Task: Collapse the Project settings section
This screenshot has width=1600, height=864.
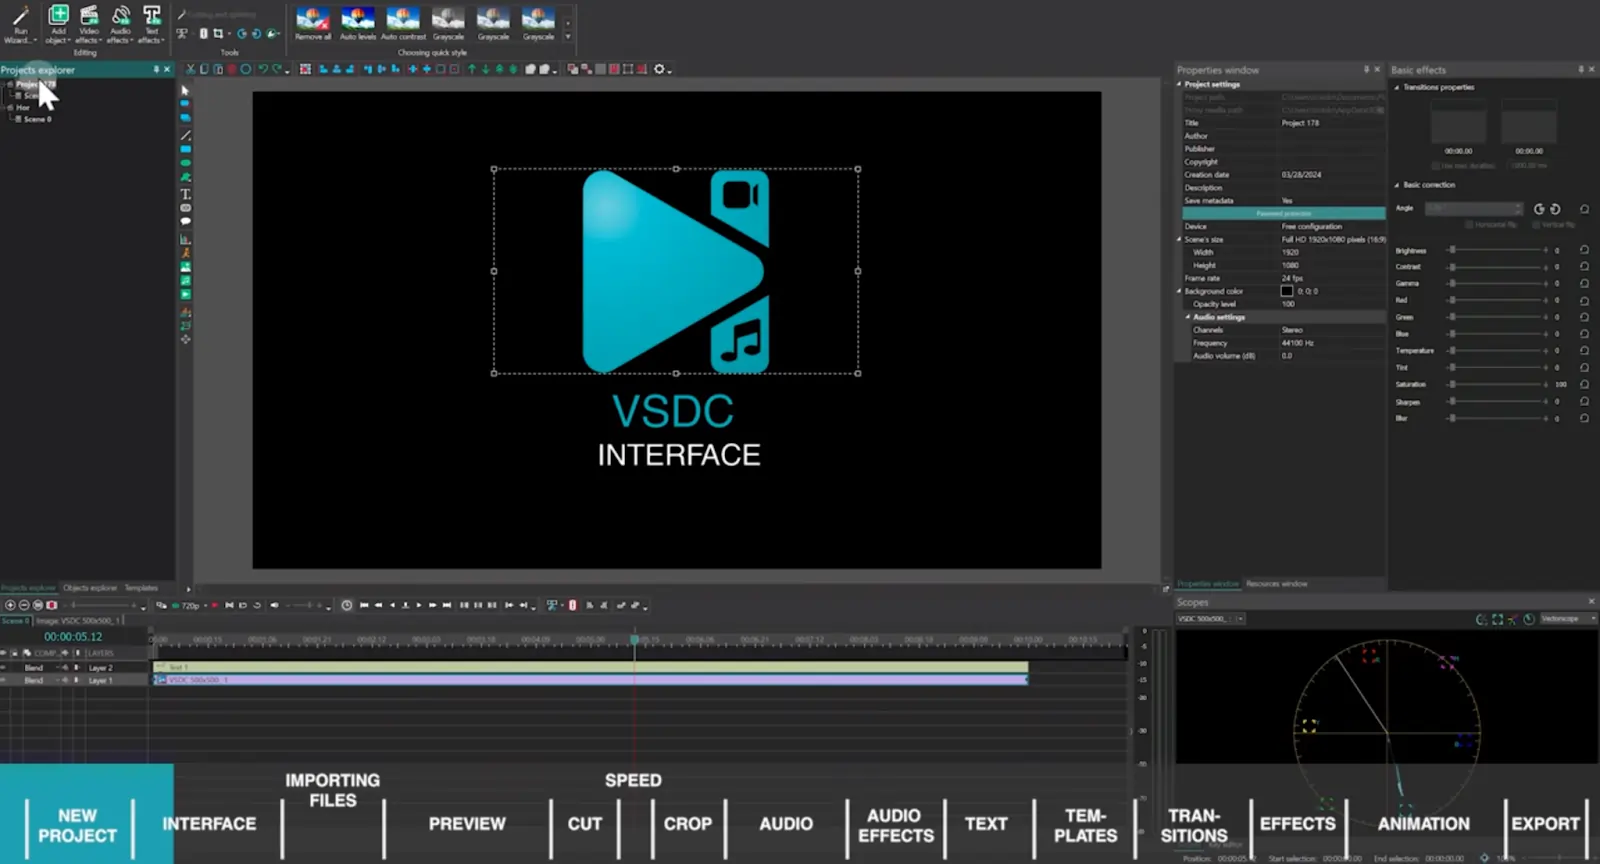Action: [x=1179, y=84]
